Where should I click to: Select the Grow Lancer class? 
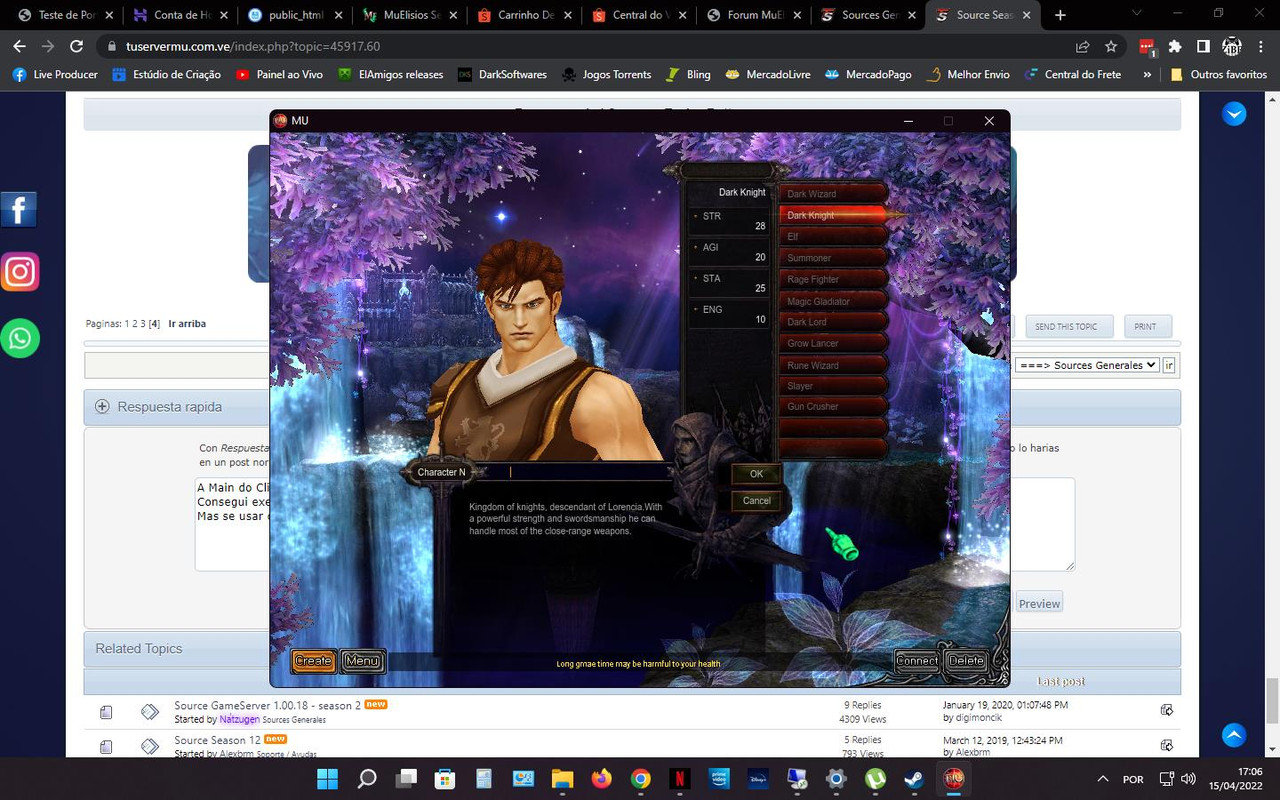833,343
